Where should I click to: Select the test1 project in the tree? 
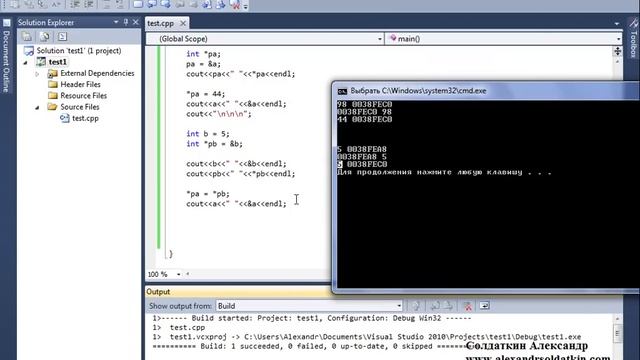tap(58, 62)
